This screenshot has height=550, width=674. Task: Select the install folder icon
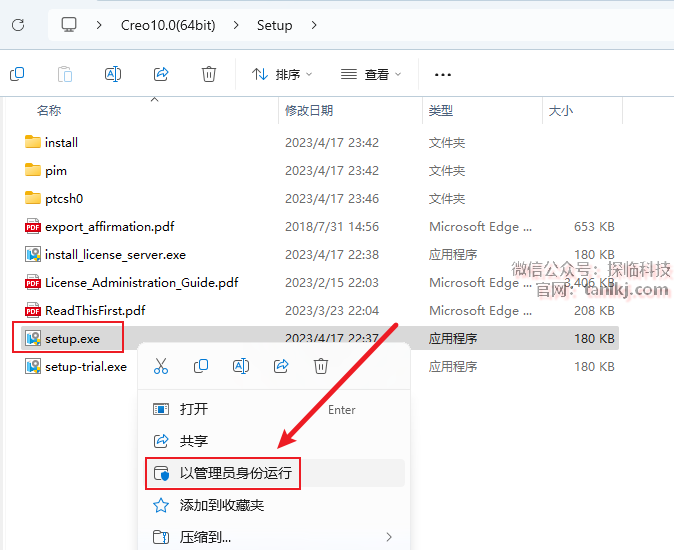click(33, 142)
